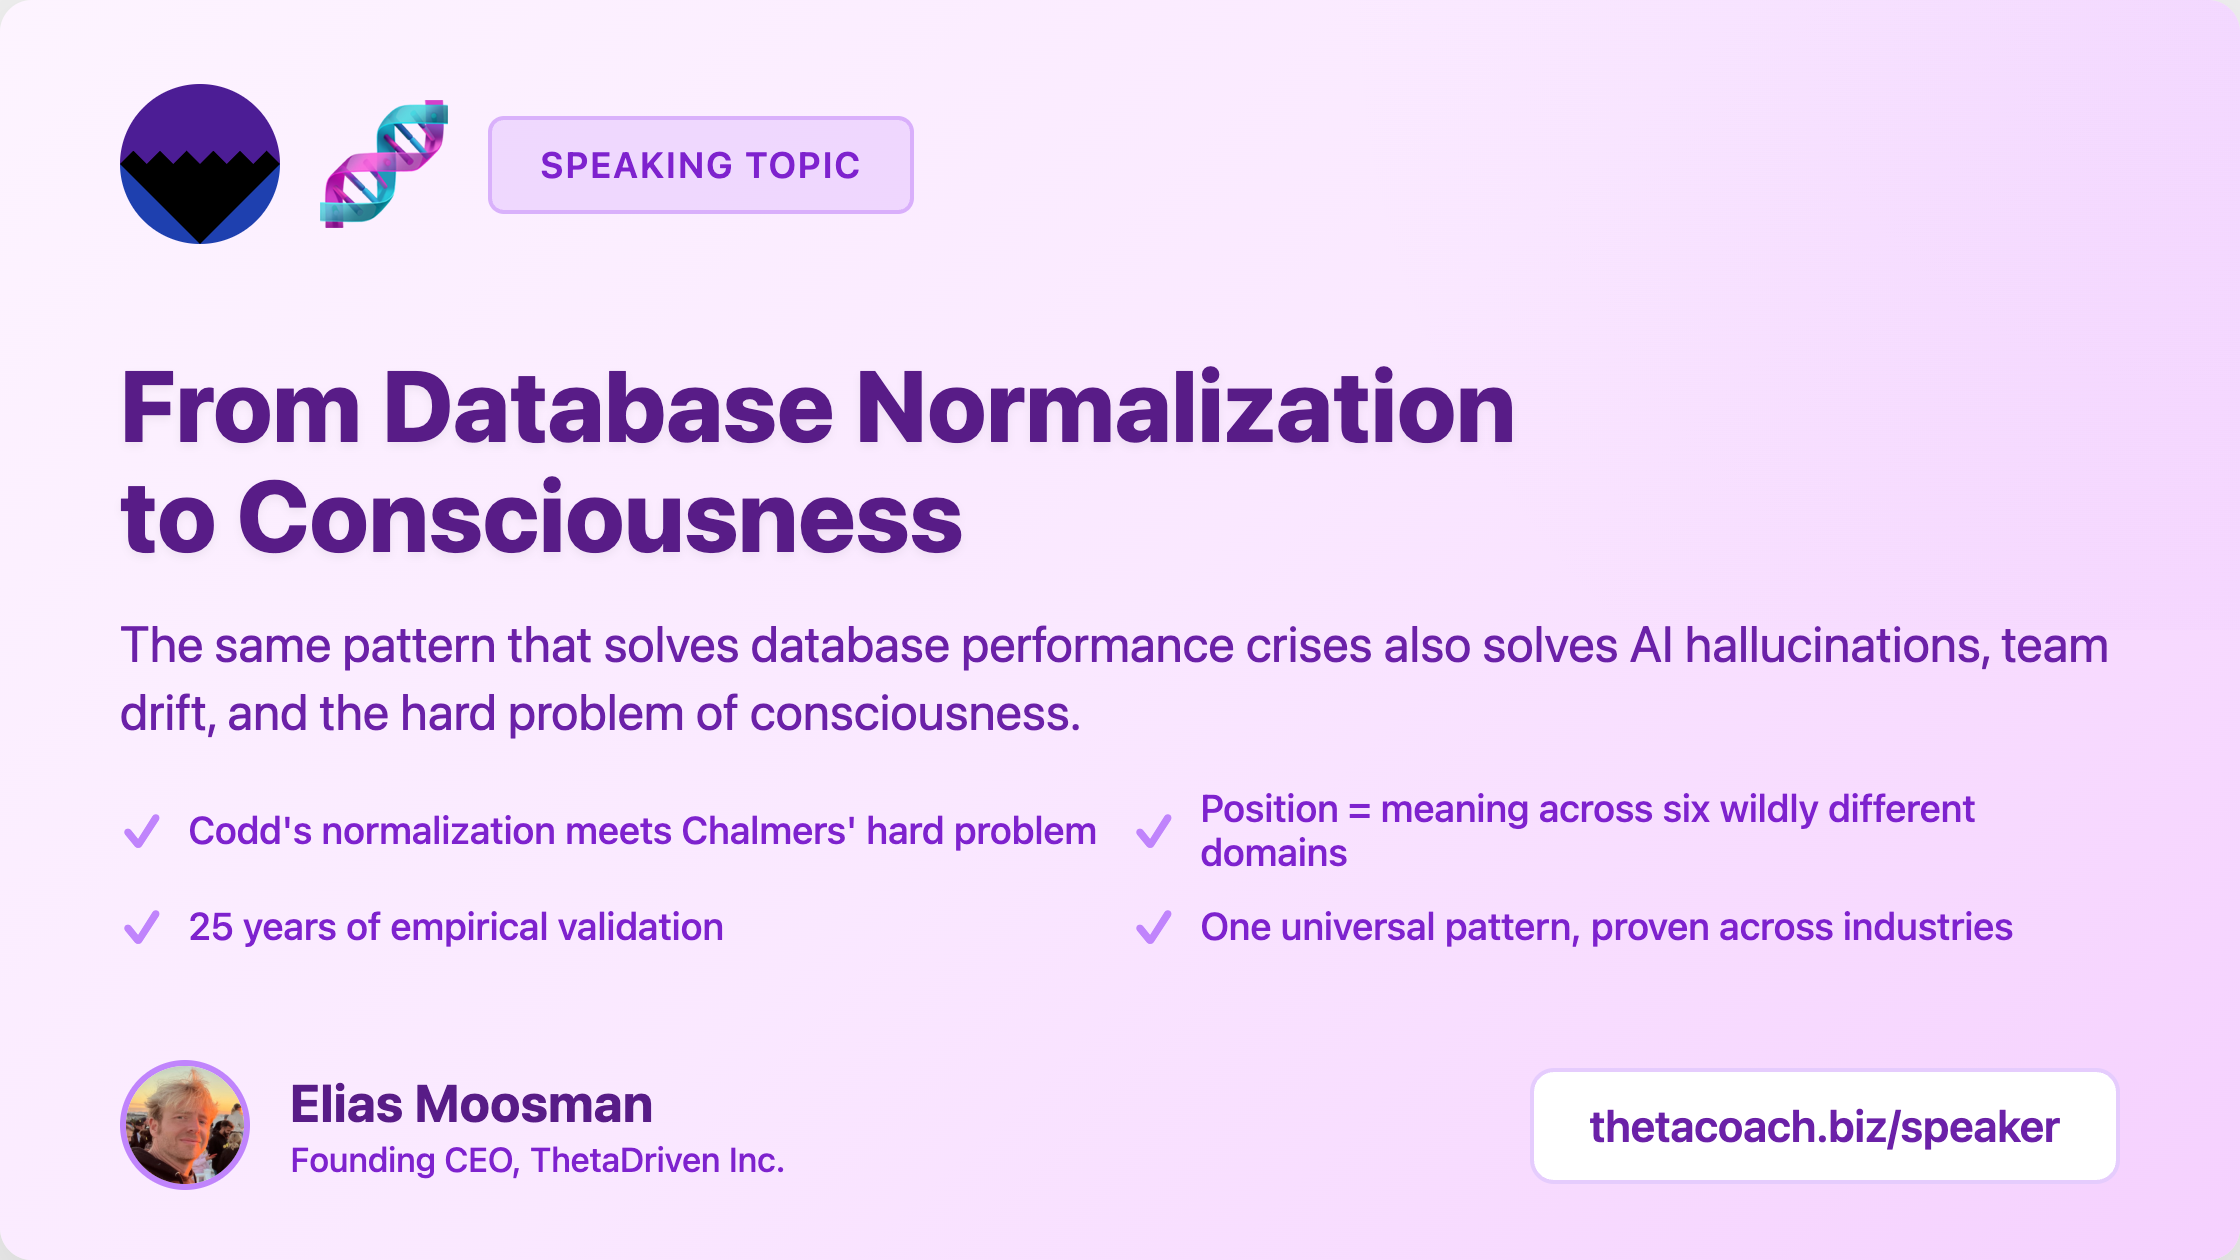Viewport: 2240px width, 1260px height.
Task: Click the headline From Database Normalization
Action: coord(817,408)
